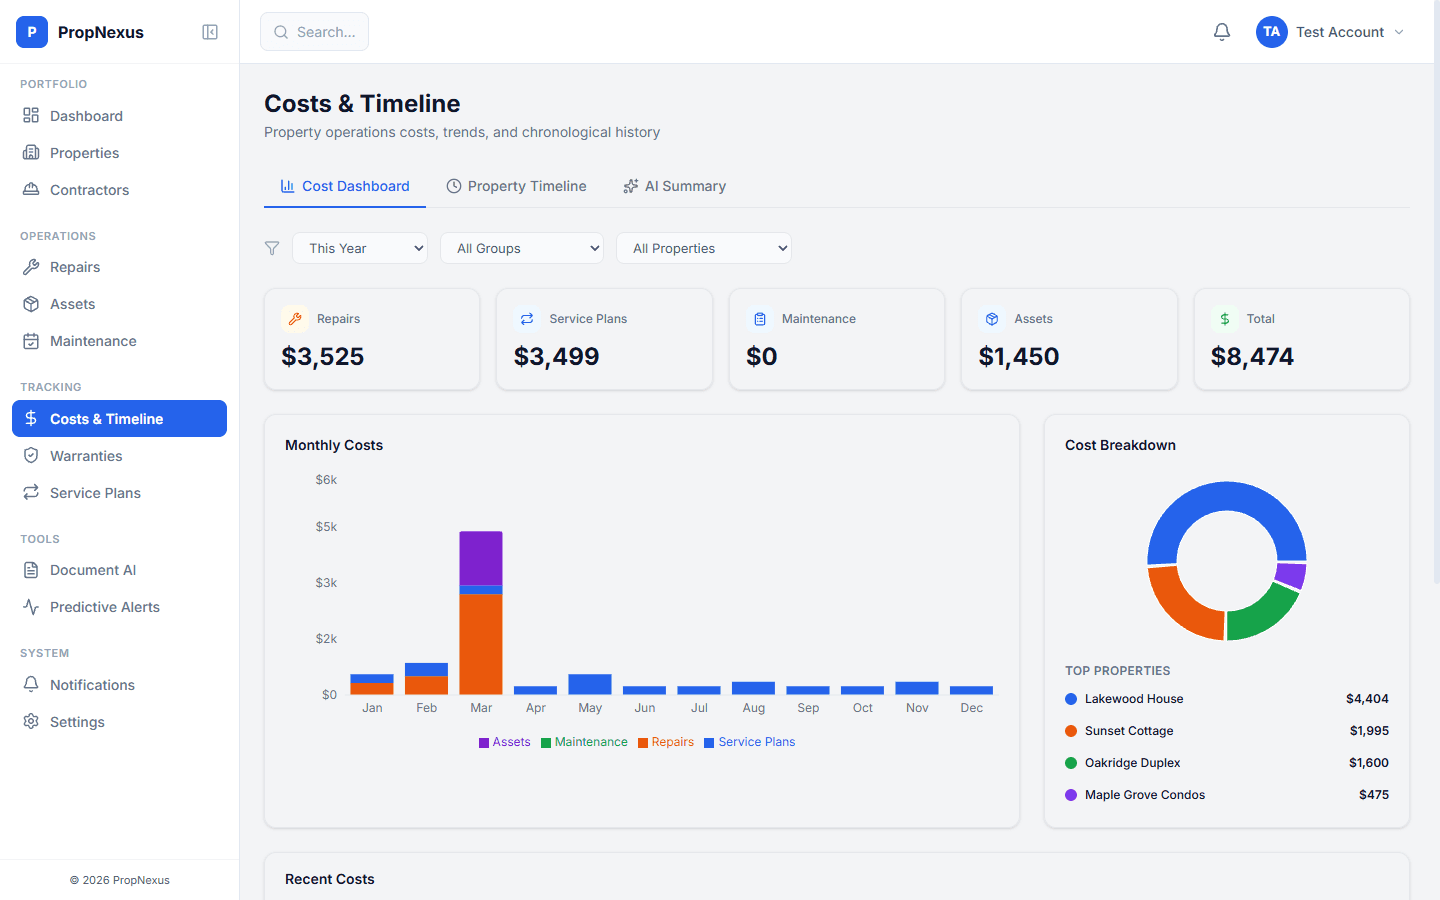Open the AI Summary tab
Viewport: 1440px width, 900px height.
pyautogui.click(x=674, y=186)
